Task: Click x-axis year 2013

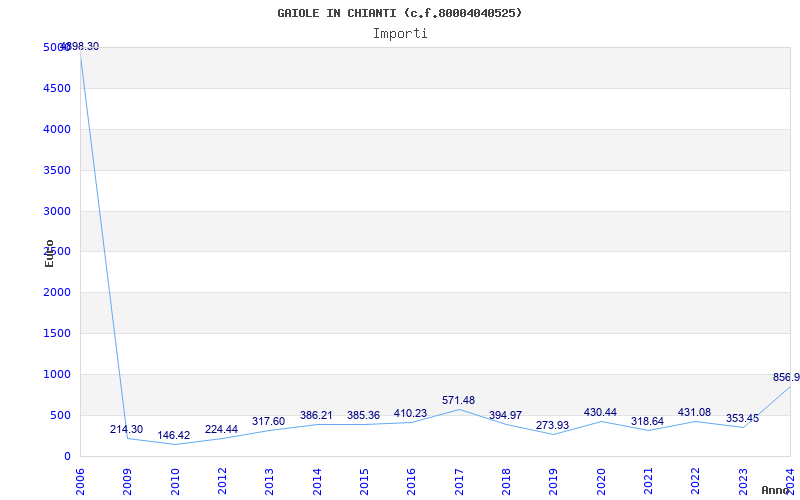Action: pyautogui.click(x=269, y=481)
